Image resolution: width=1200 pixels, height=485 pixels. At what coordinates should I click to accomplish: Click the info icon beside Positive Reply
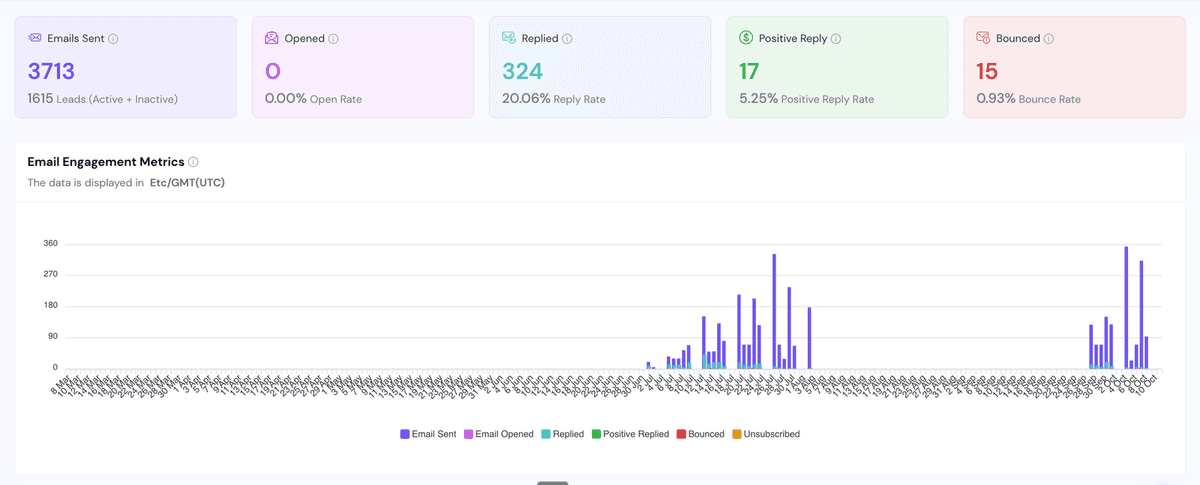(x=836, y=39)
